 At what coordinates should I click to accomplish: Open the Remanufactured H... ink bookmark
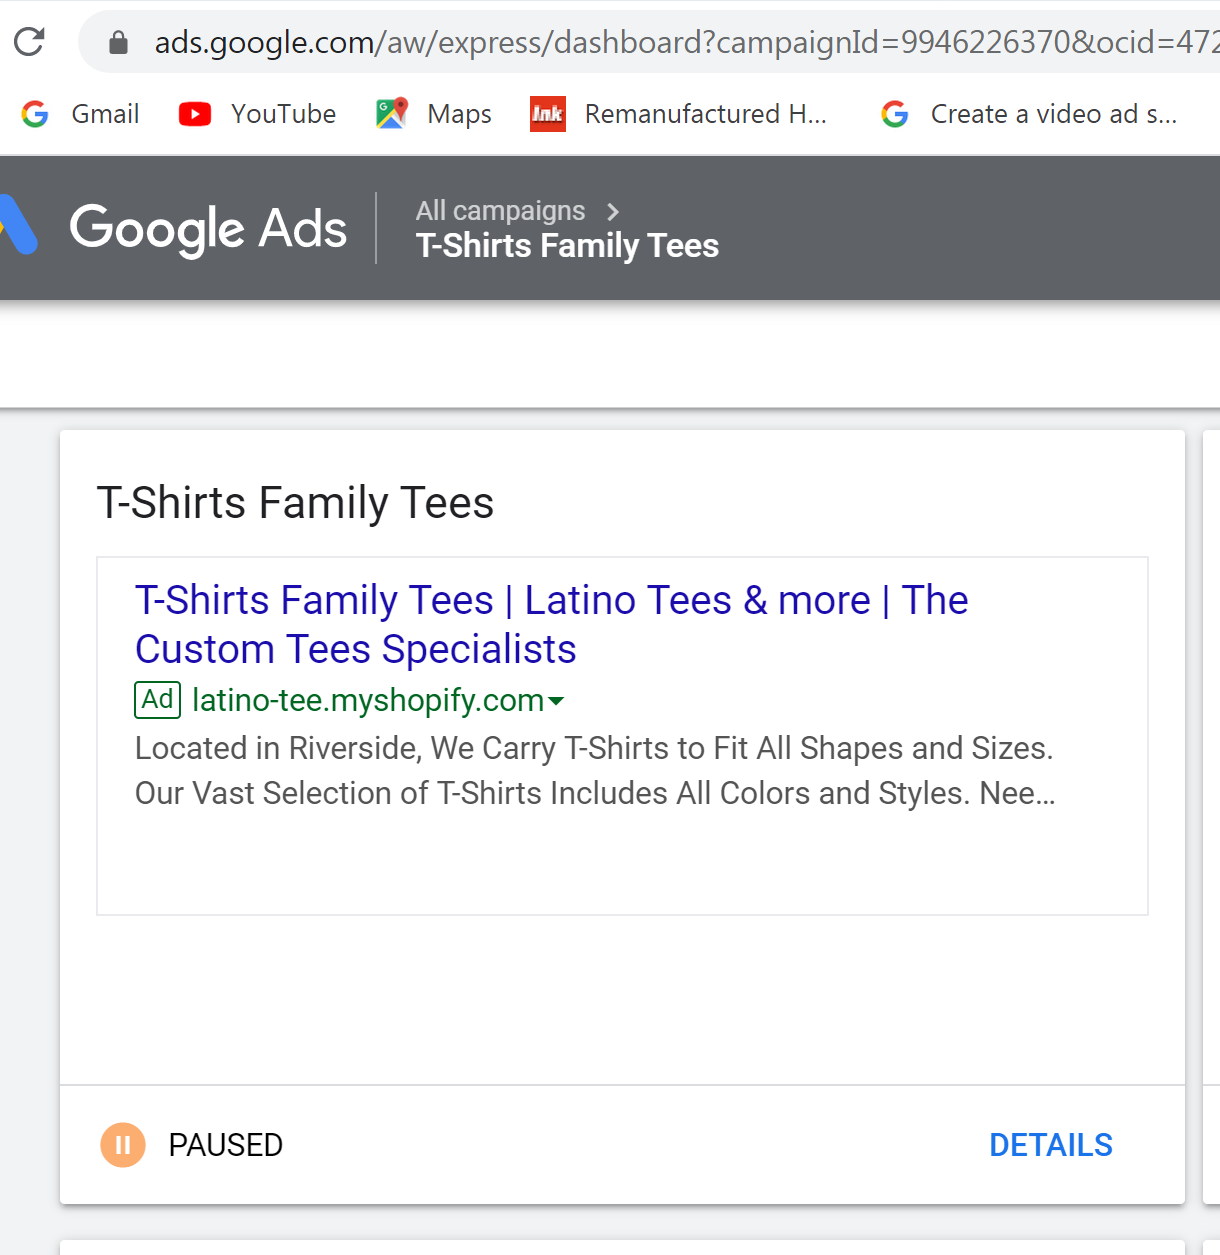point(679,114)
